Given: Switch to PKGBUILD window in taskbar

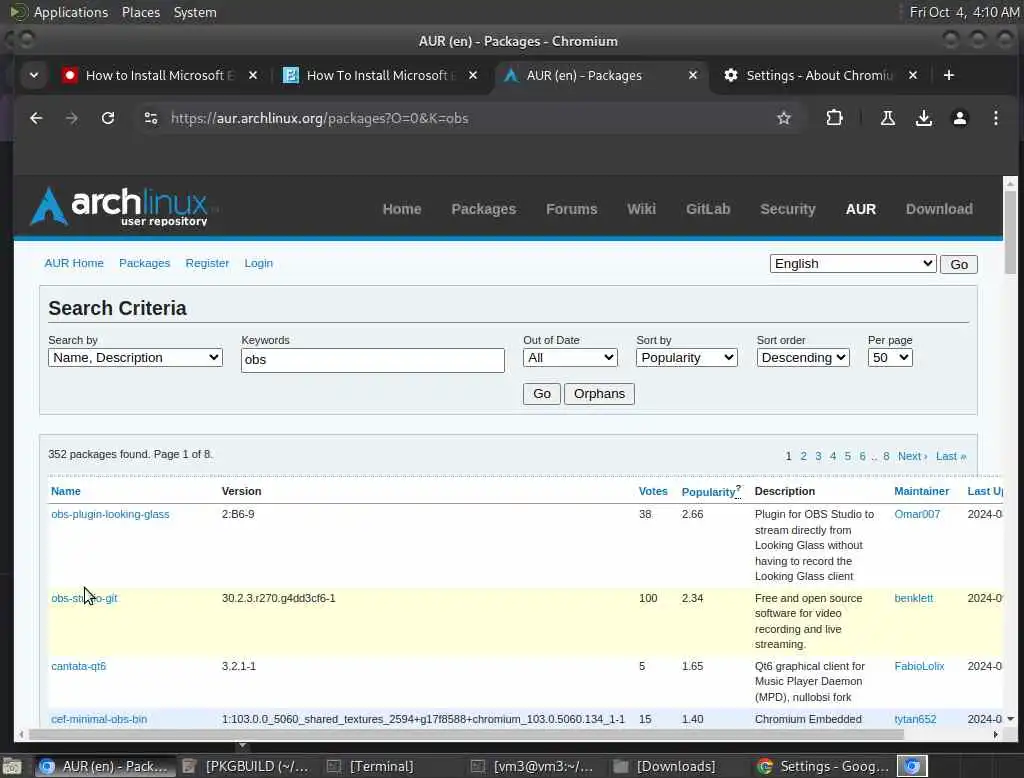Looking at the screenshot, I should click(246, 766).
